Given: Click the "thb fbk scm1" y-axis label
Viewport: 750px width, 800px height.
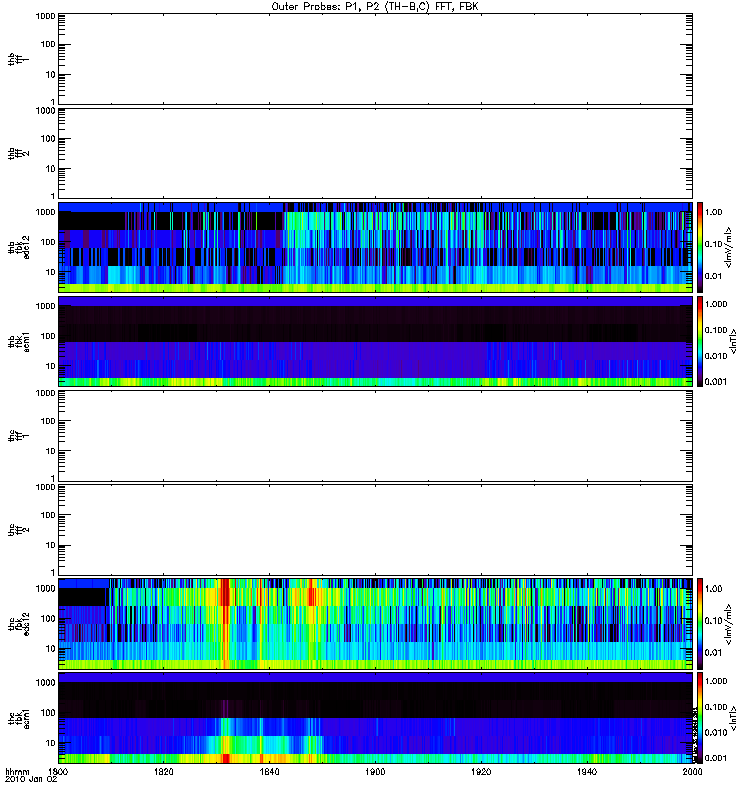Looking at the screenshot, I should 19,342.
